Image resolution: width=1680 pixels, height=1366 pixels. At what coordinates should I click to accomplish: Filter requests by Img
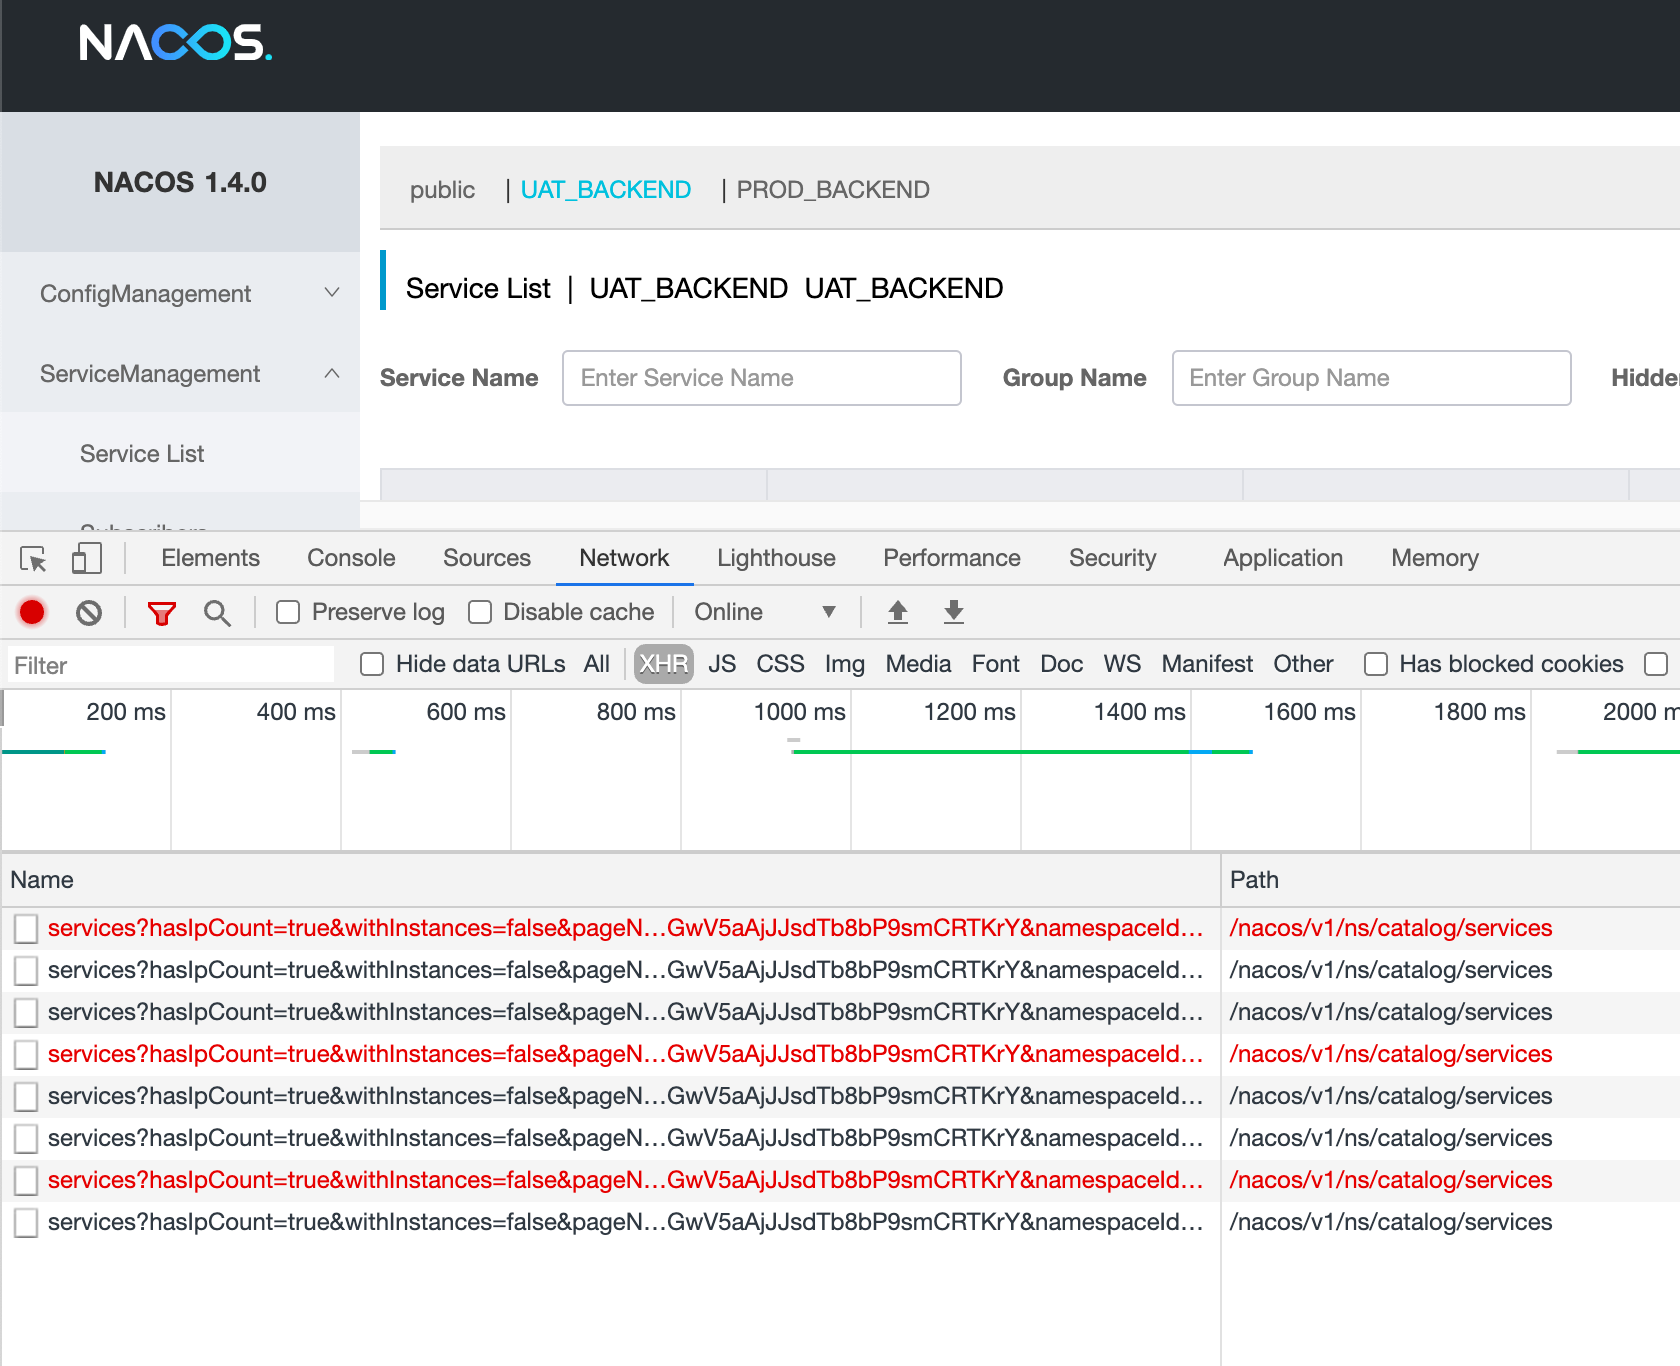pyautogui.click(x=845, y=664)
